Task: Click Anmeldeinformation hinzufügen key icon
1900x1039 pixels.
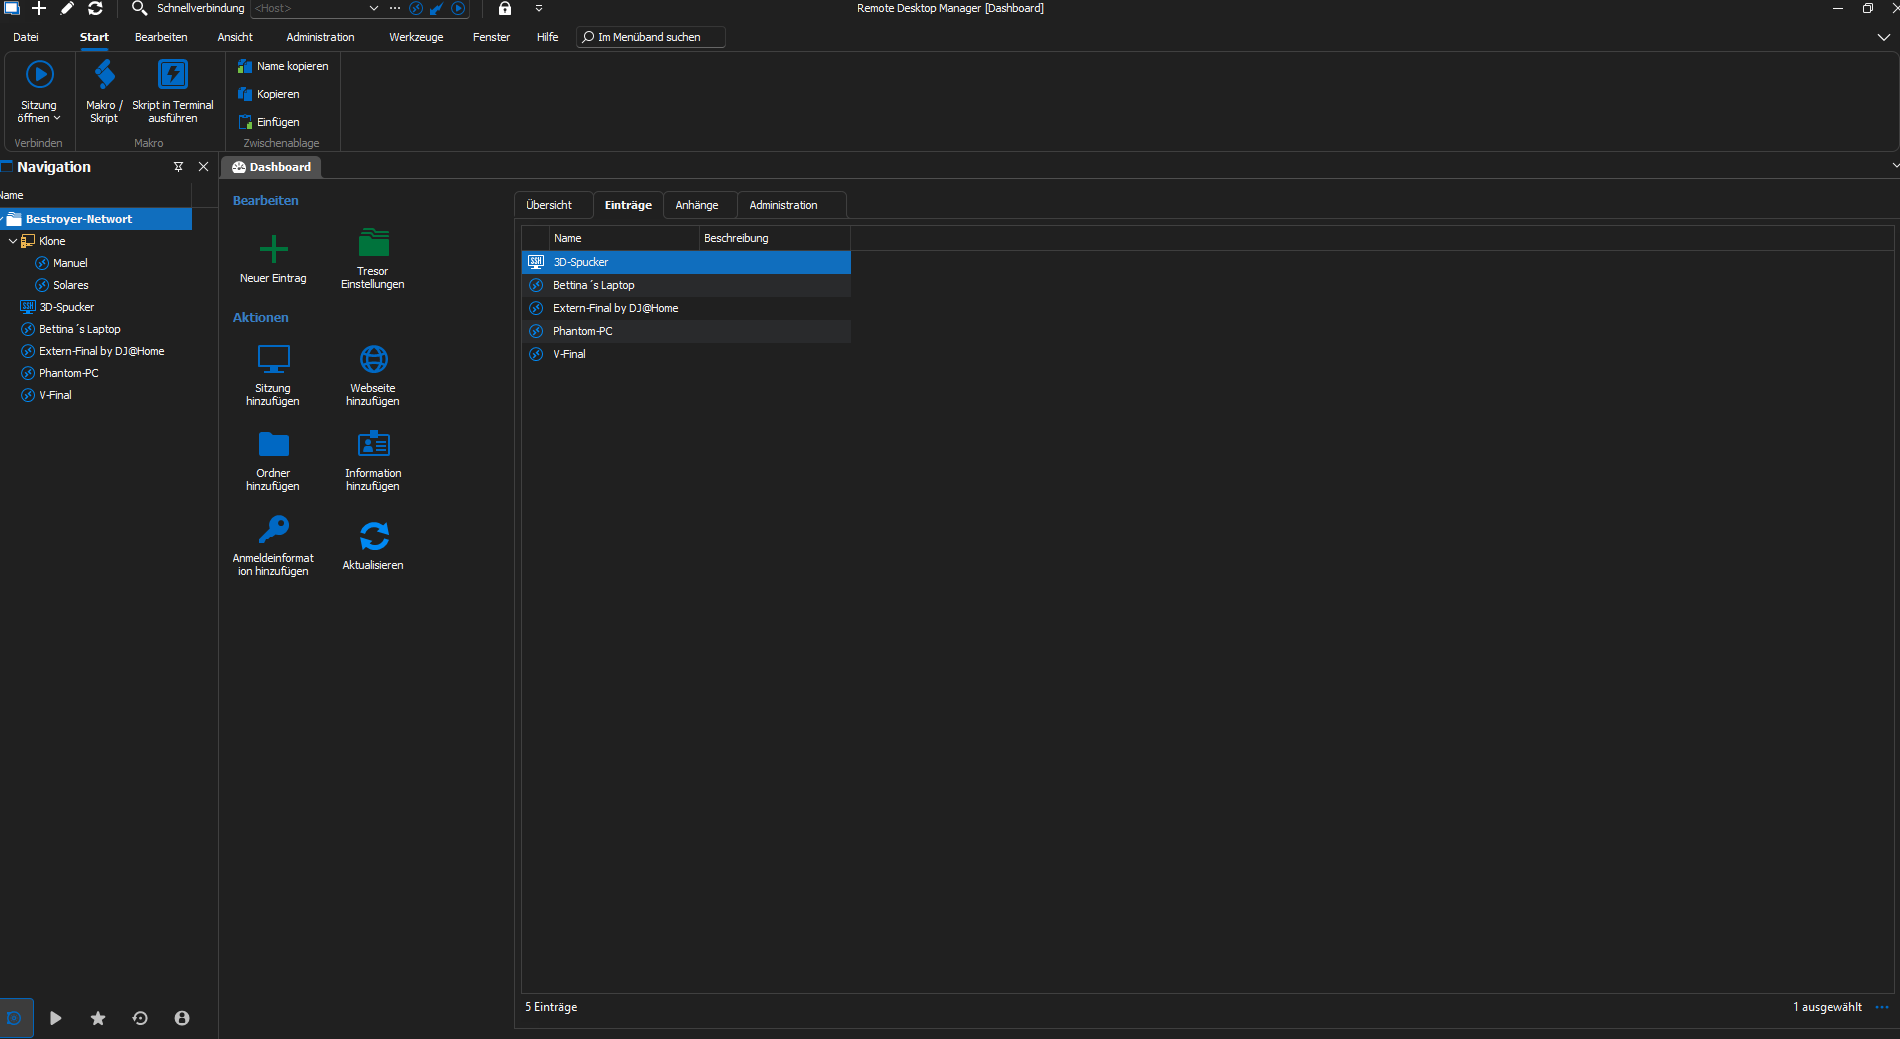Action: point(273,528)
